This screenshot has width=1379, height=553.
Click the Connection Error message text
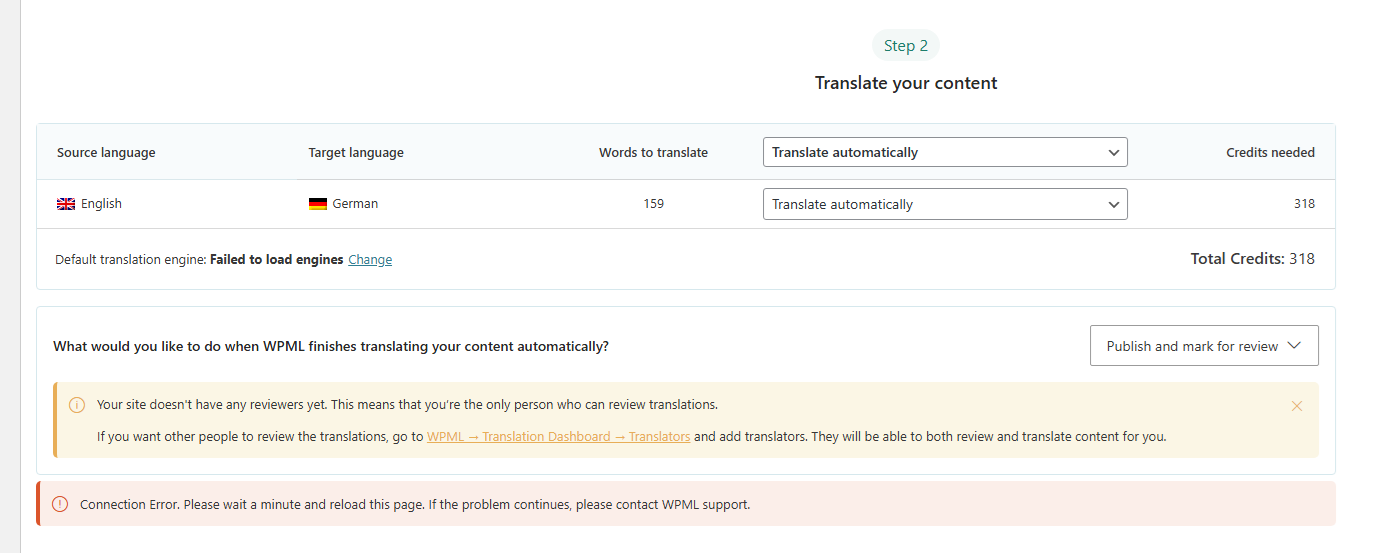(x=415, y=505)
